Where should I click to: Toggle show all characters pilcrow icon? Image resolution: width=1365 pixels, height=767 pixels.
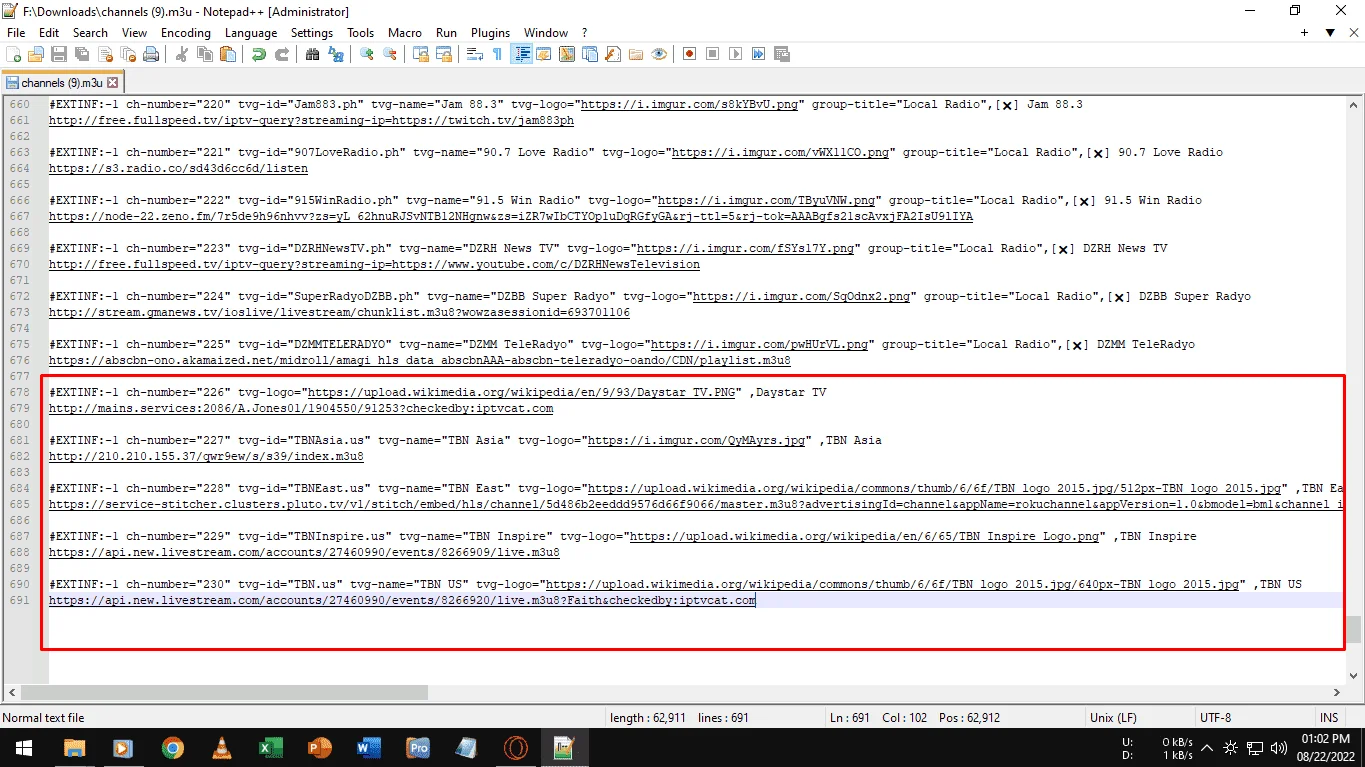point(497,54)
